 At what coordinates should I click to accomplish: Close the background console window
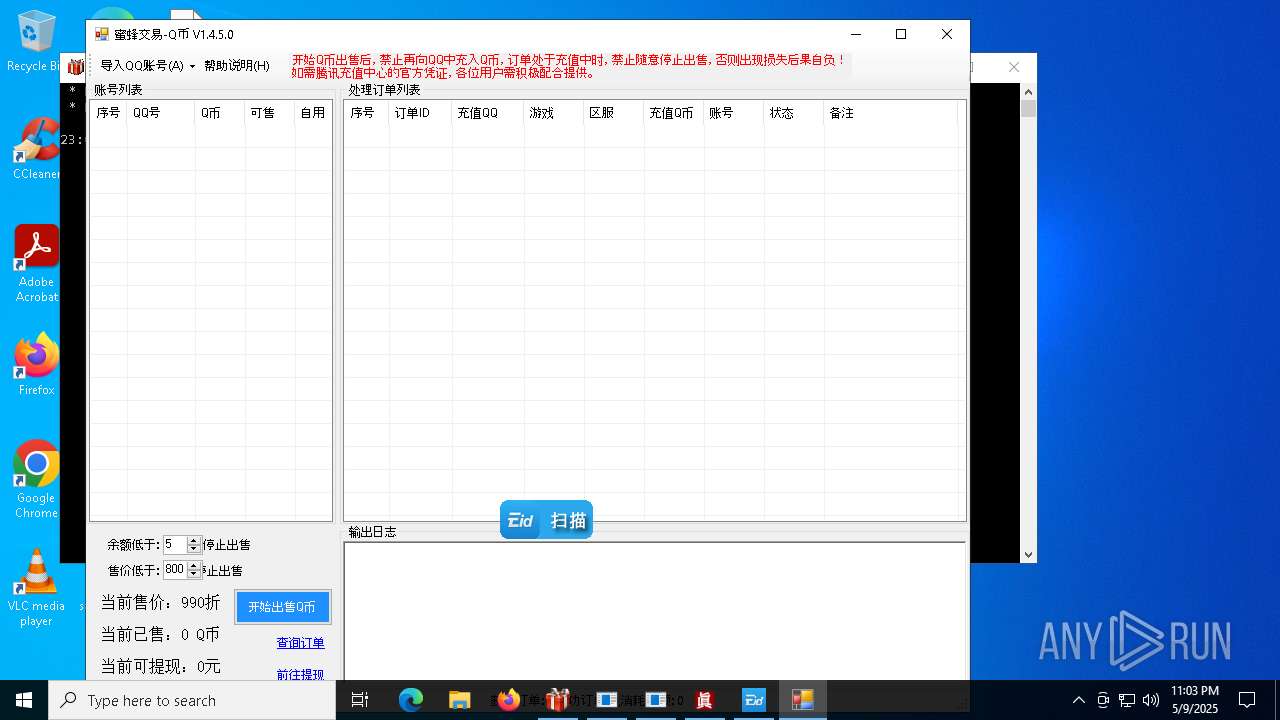(x=1014, y=67)
